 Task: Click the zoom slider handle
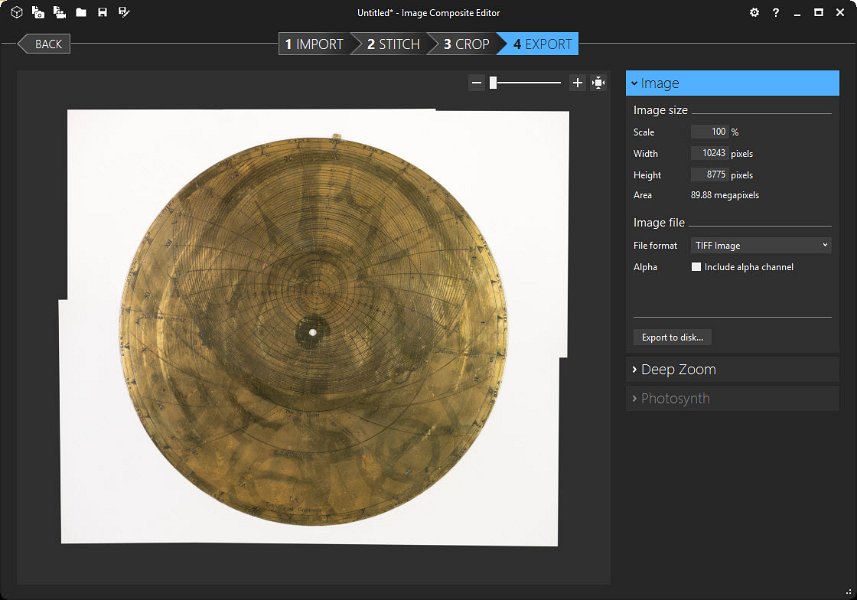pos(493,83)
